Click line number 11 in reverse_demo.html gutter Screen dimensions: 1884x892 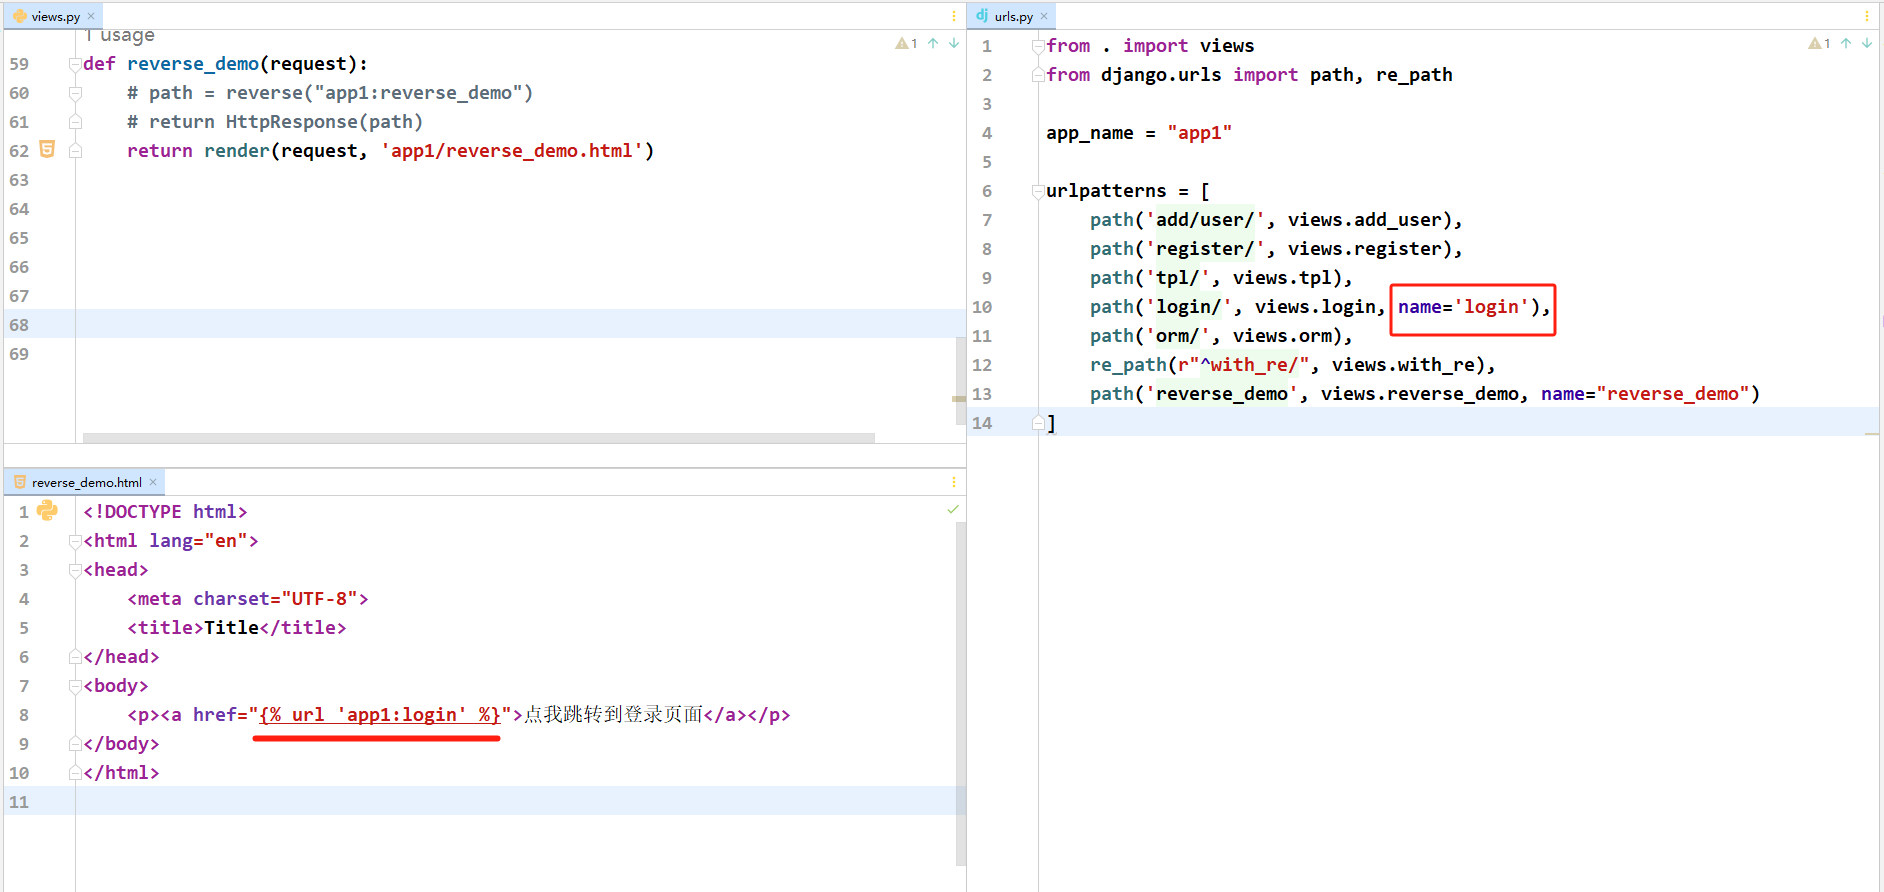[19, 802]
